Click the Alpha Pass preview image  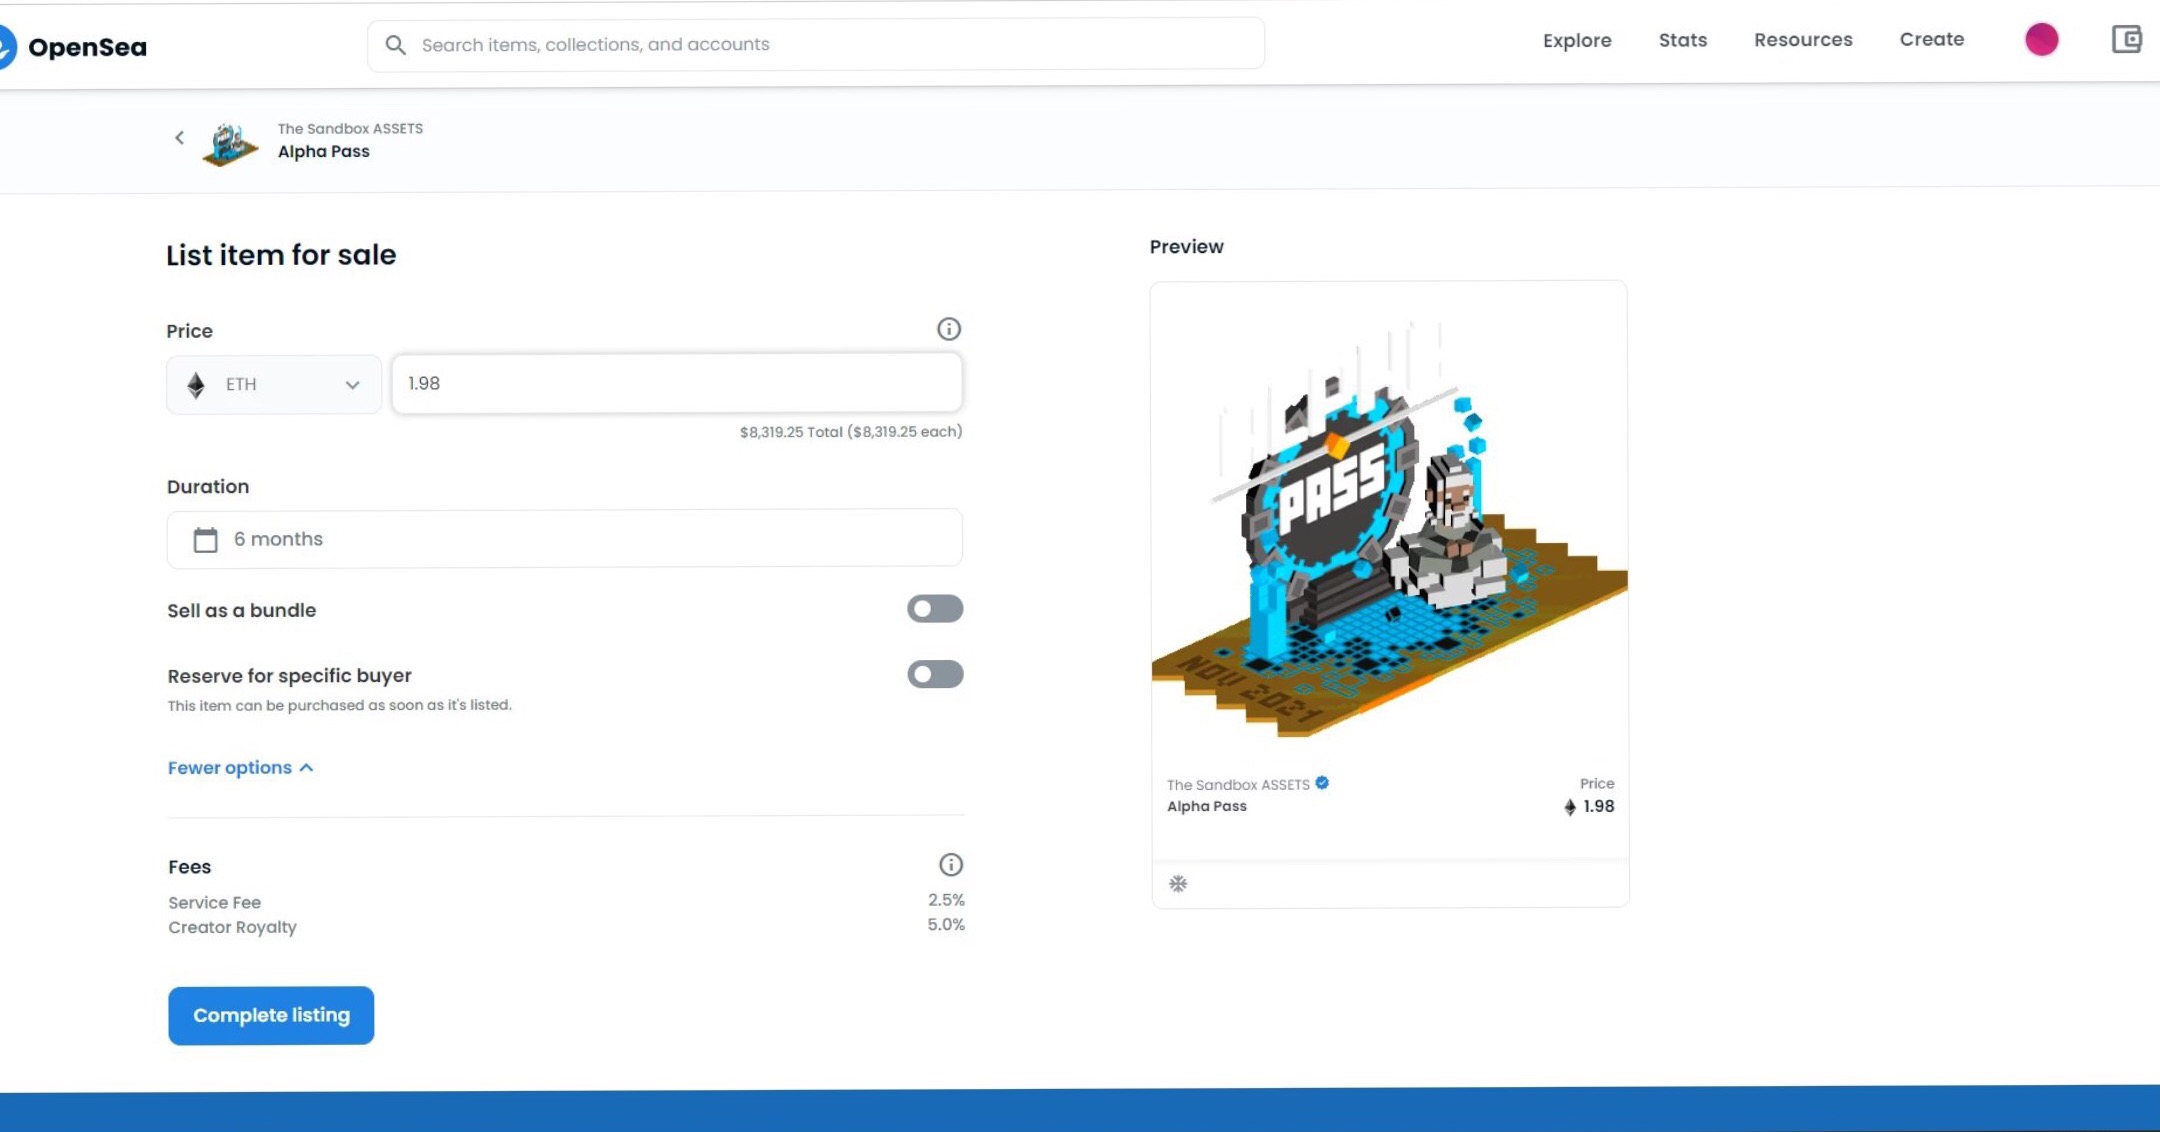[x=1390, y=528]
